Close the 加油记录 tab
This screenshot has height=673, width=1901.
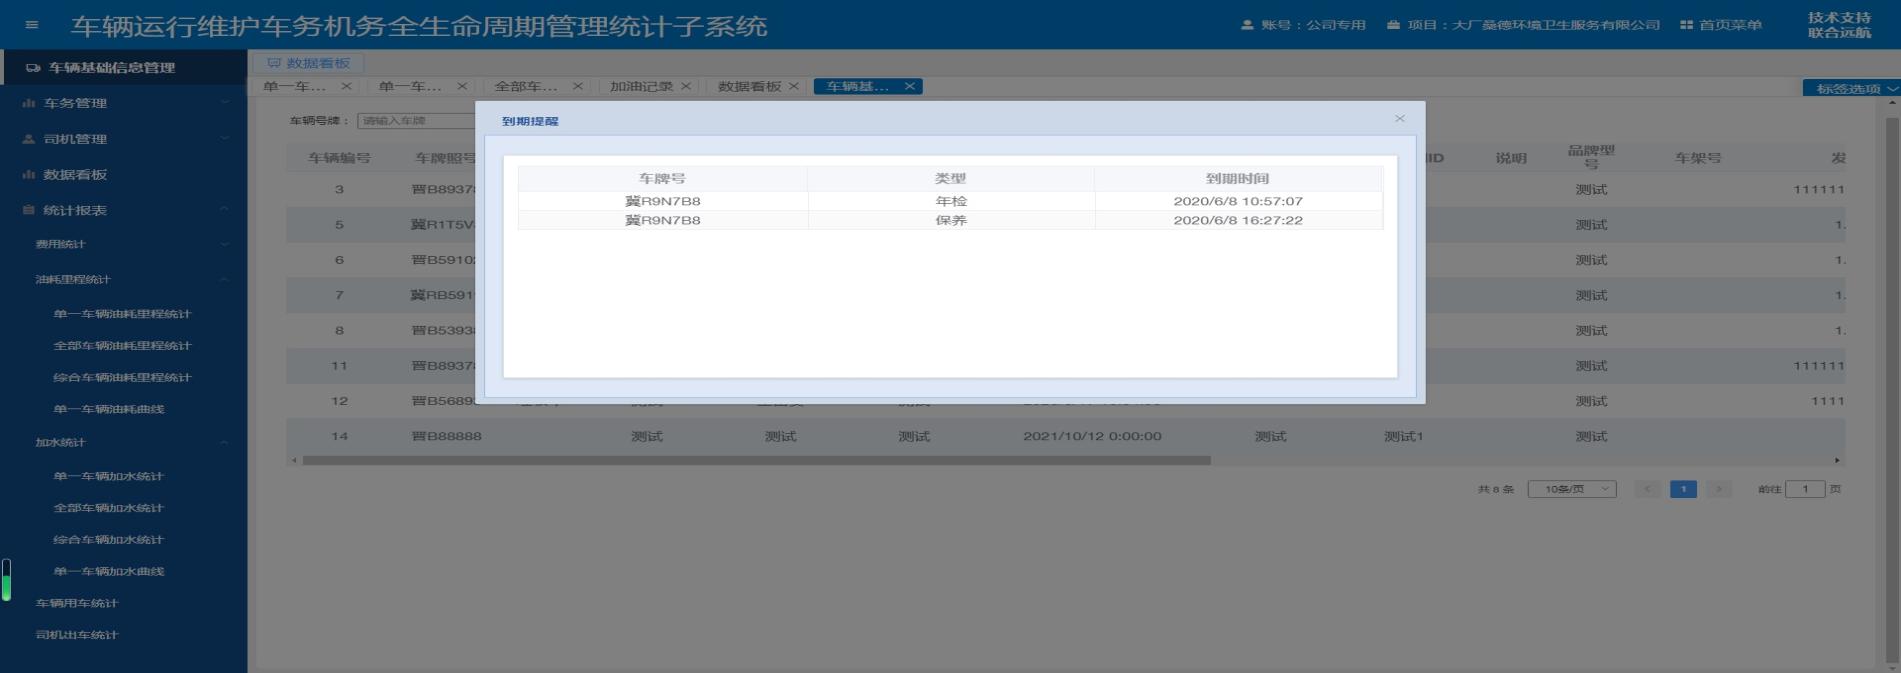686,87
